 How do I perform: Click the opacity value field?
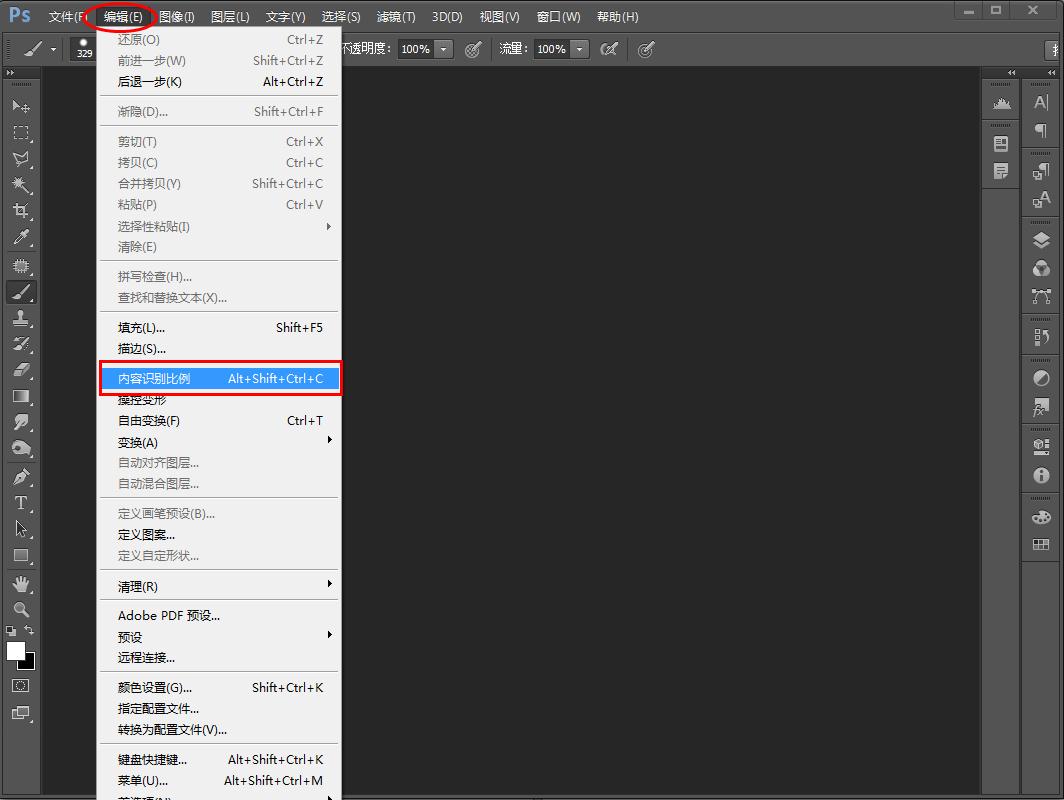pyautogui.click(x=415, y=49)
